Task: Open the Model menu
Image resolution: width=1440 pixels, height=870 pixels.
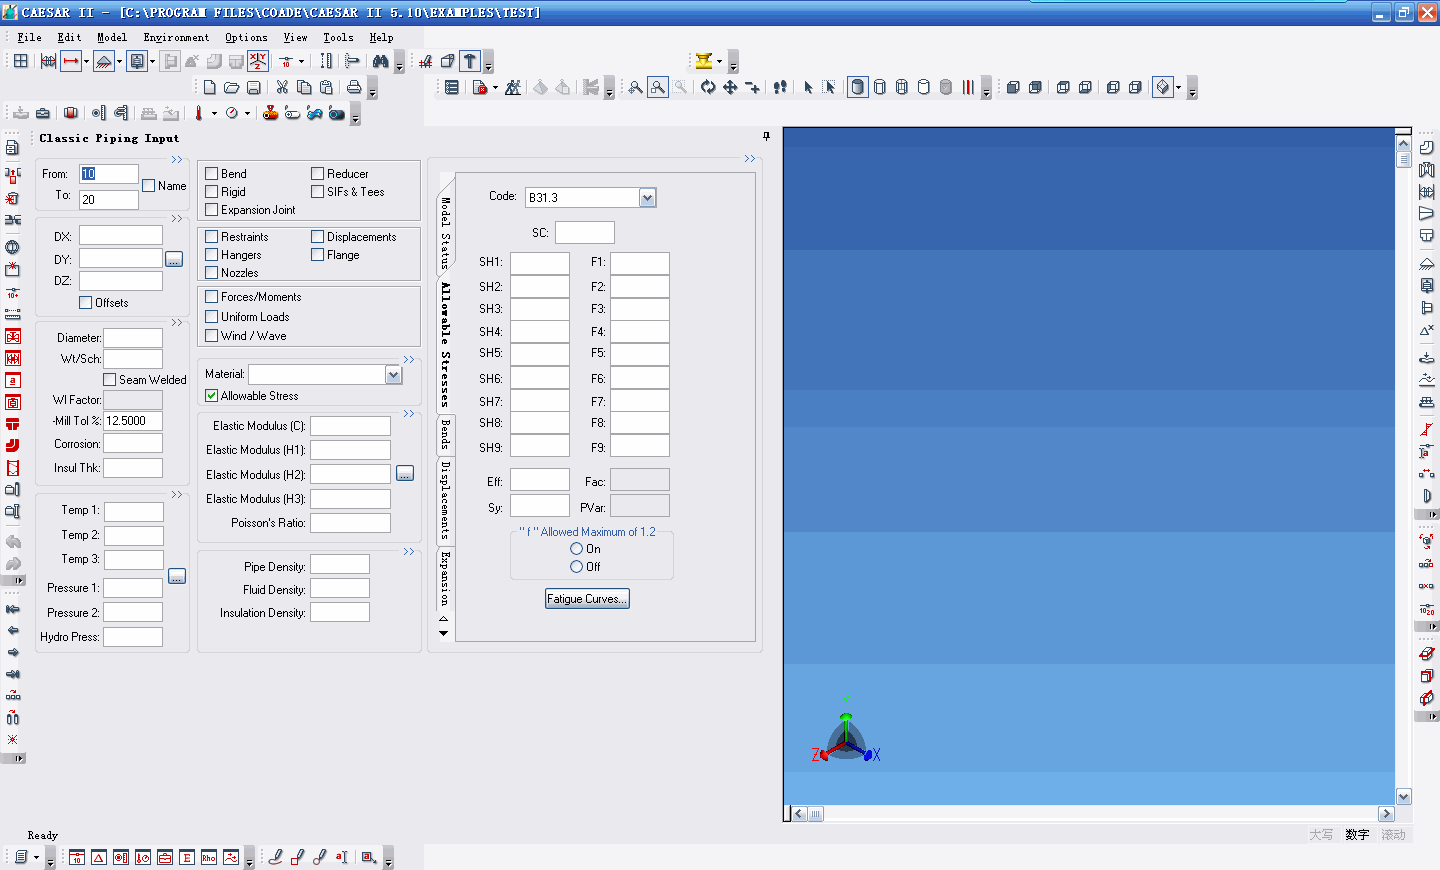Action: (112, 37)
